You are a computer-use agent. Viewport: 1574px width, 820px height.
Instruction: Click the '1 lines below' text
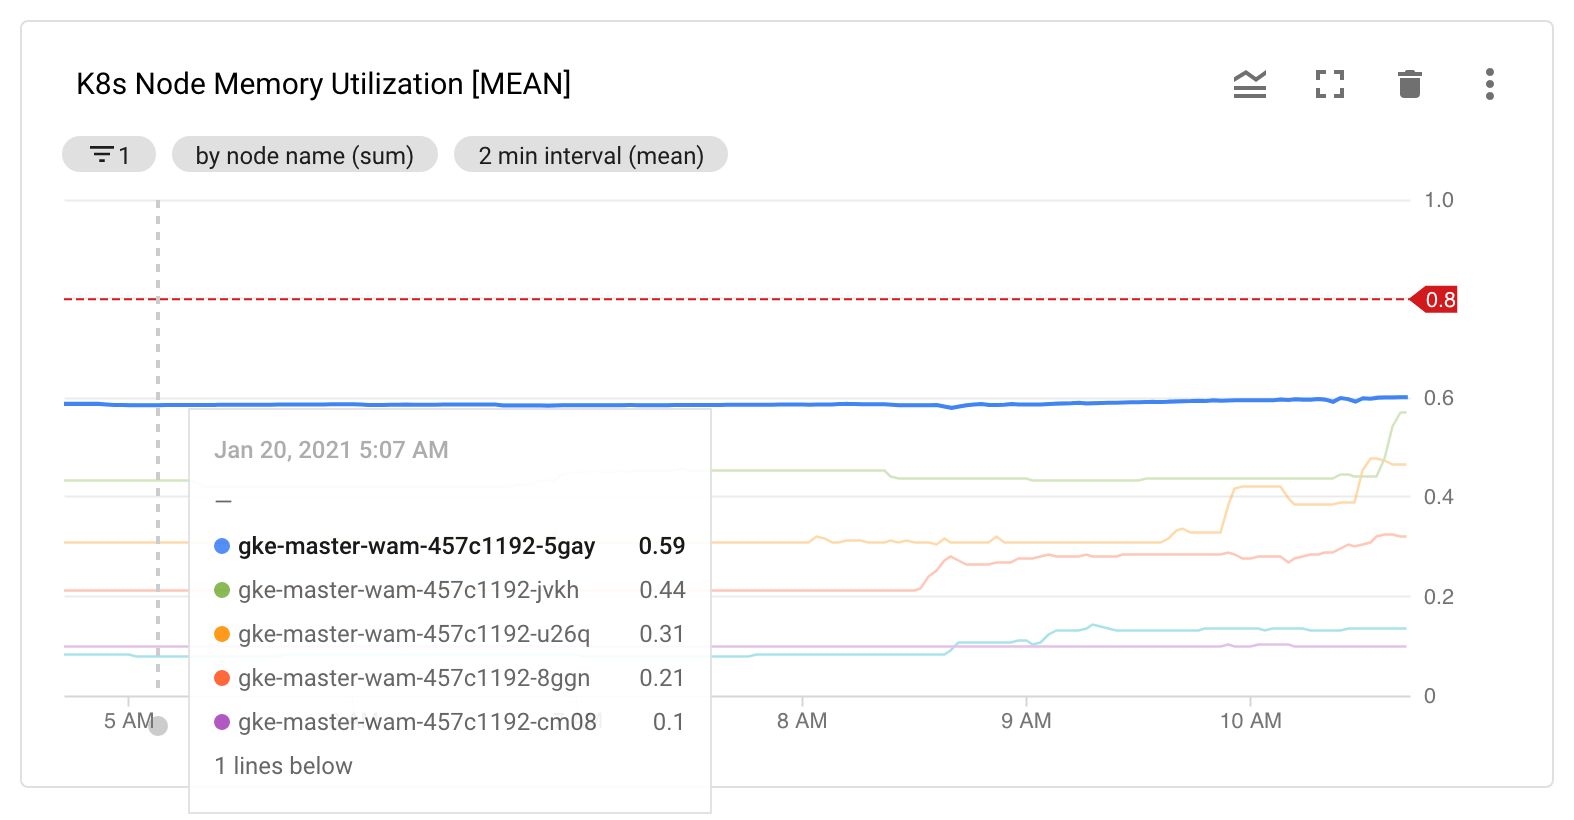[x=284, y=766]
